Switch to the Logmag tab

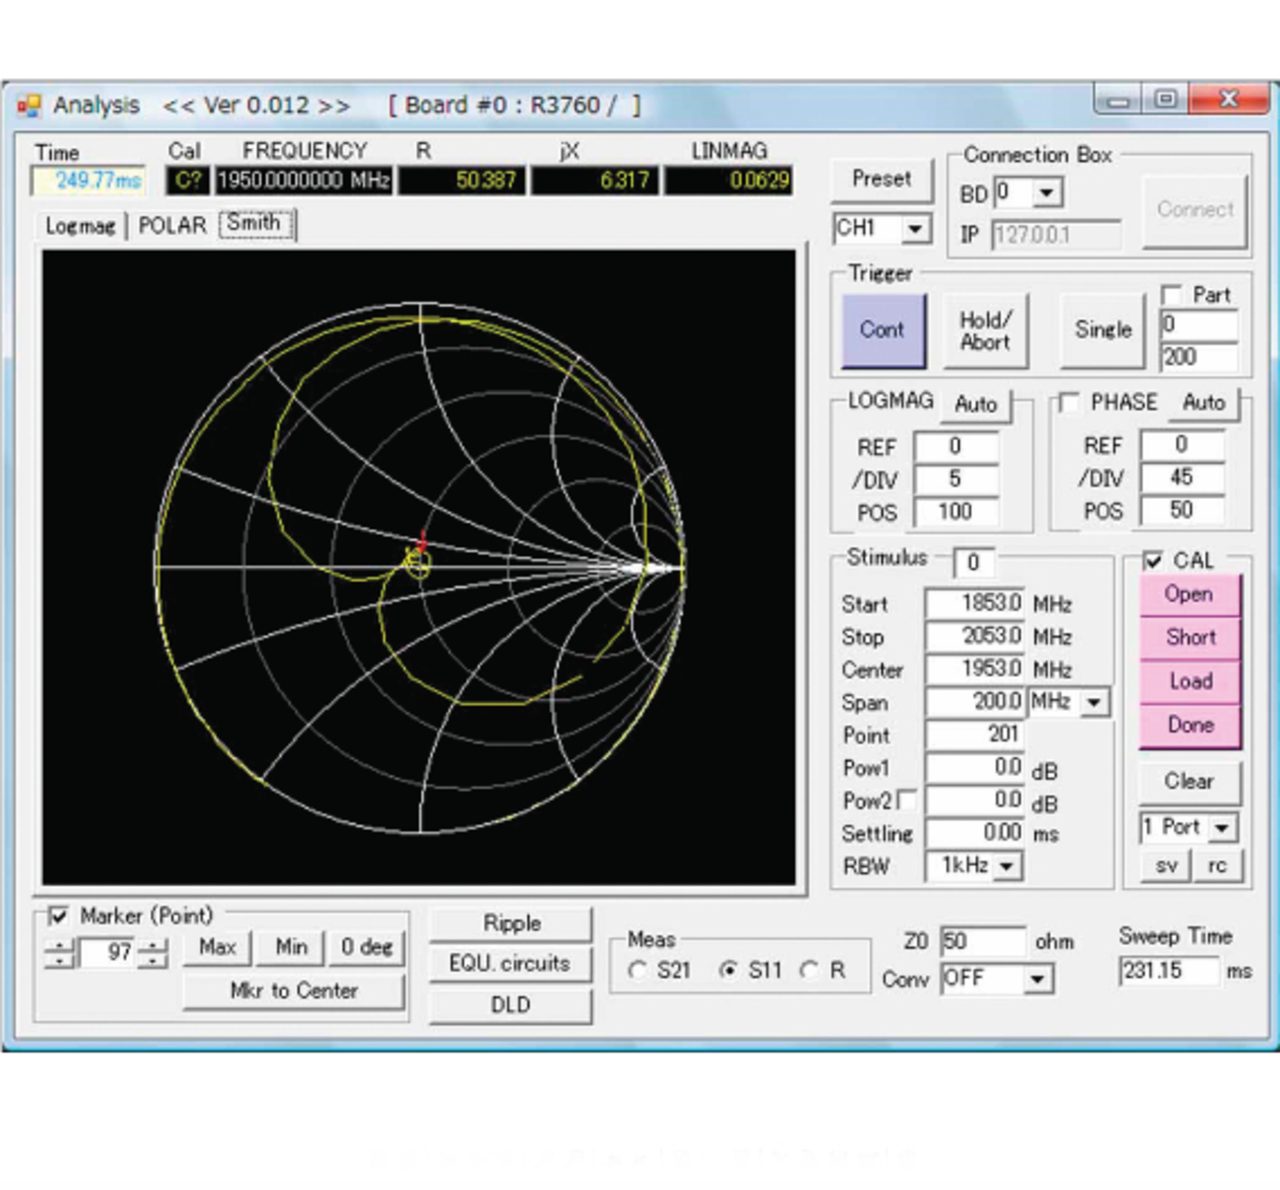tap(80, 226)
